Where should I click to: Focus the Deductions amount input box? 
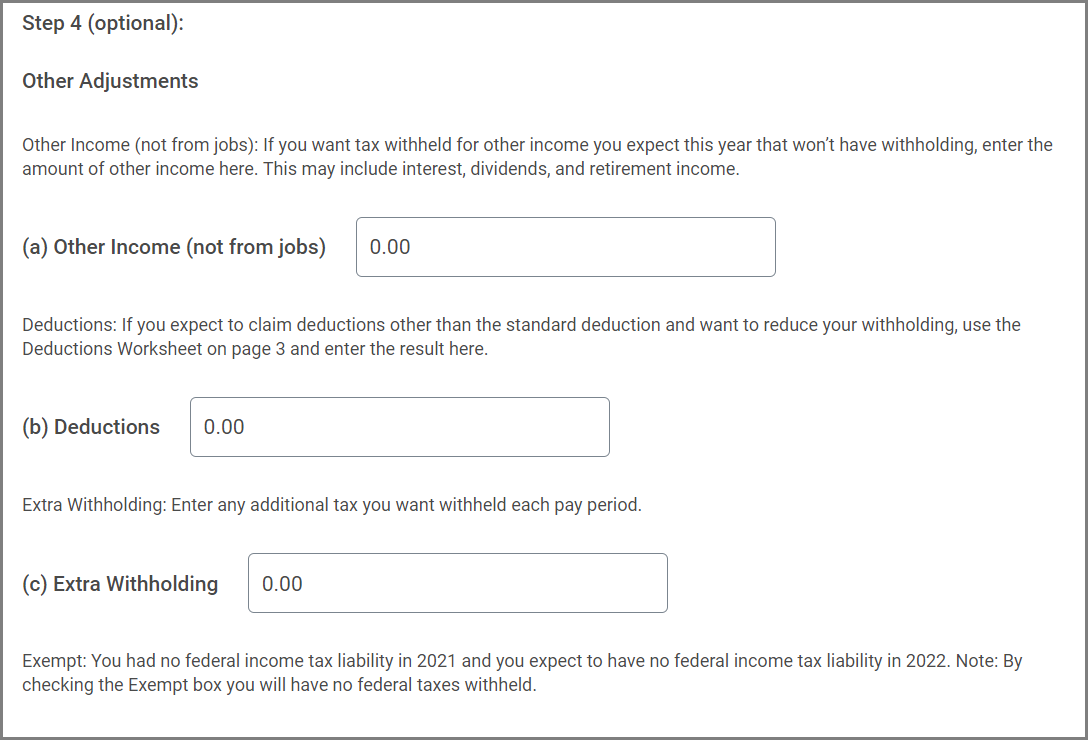tap(399, 427)
